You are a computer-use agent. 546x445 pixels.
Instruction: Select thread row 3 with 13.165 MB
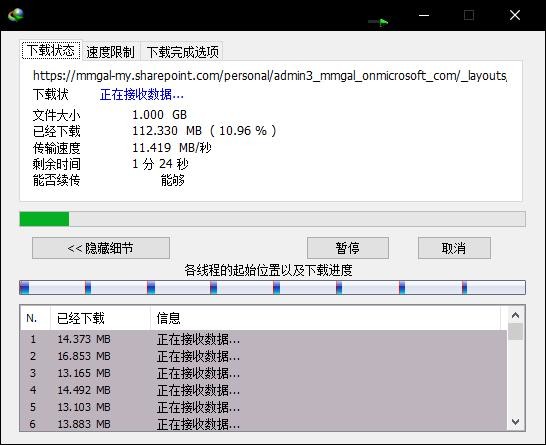tap(263, 373)
